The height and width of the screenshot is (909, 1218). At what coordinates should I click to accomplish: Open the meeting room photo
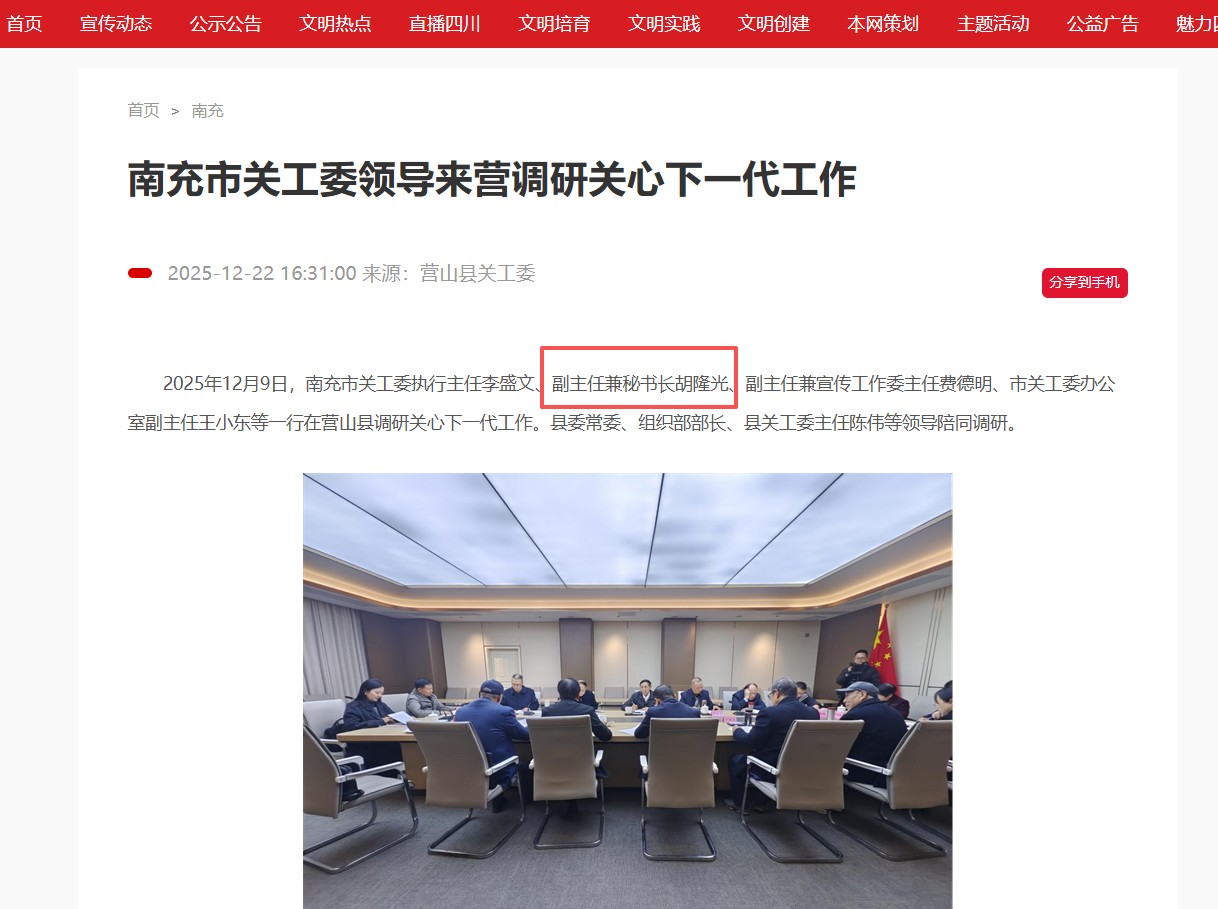click(x=628, y=691)
